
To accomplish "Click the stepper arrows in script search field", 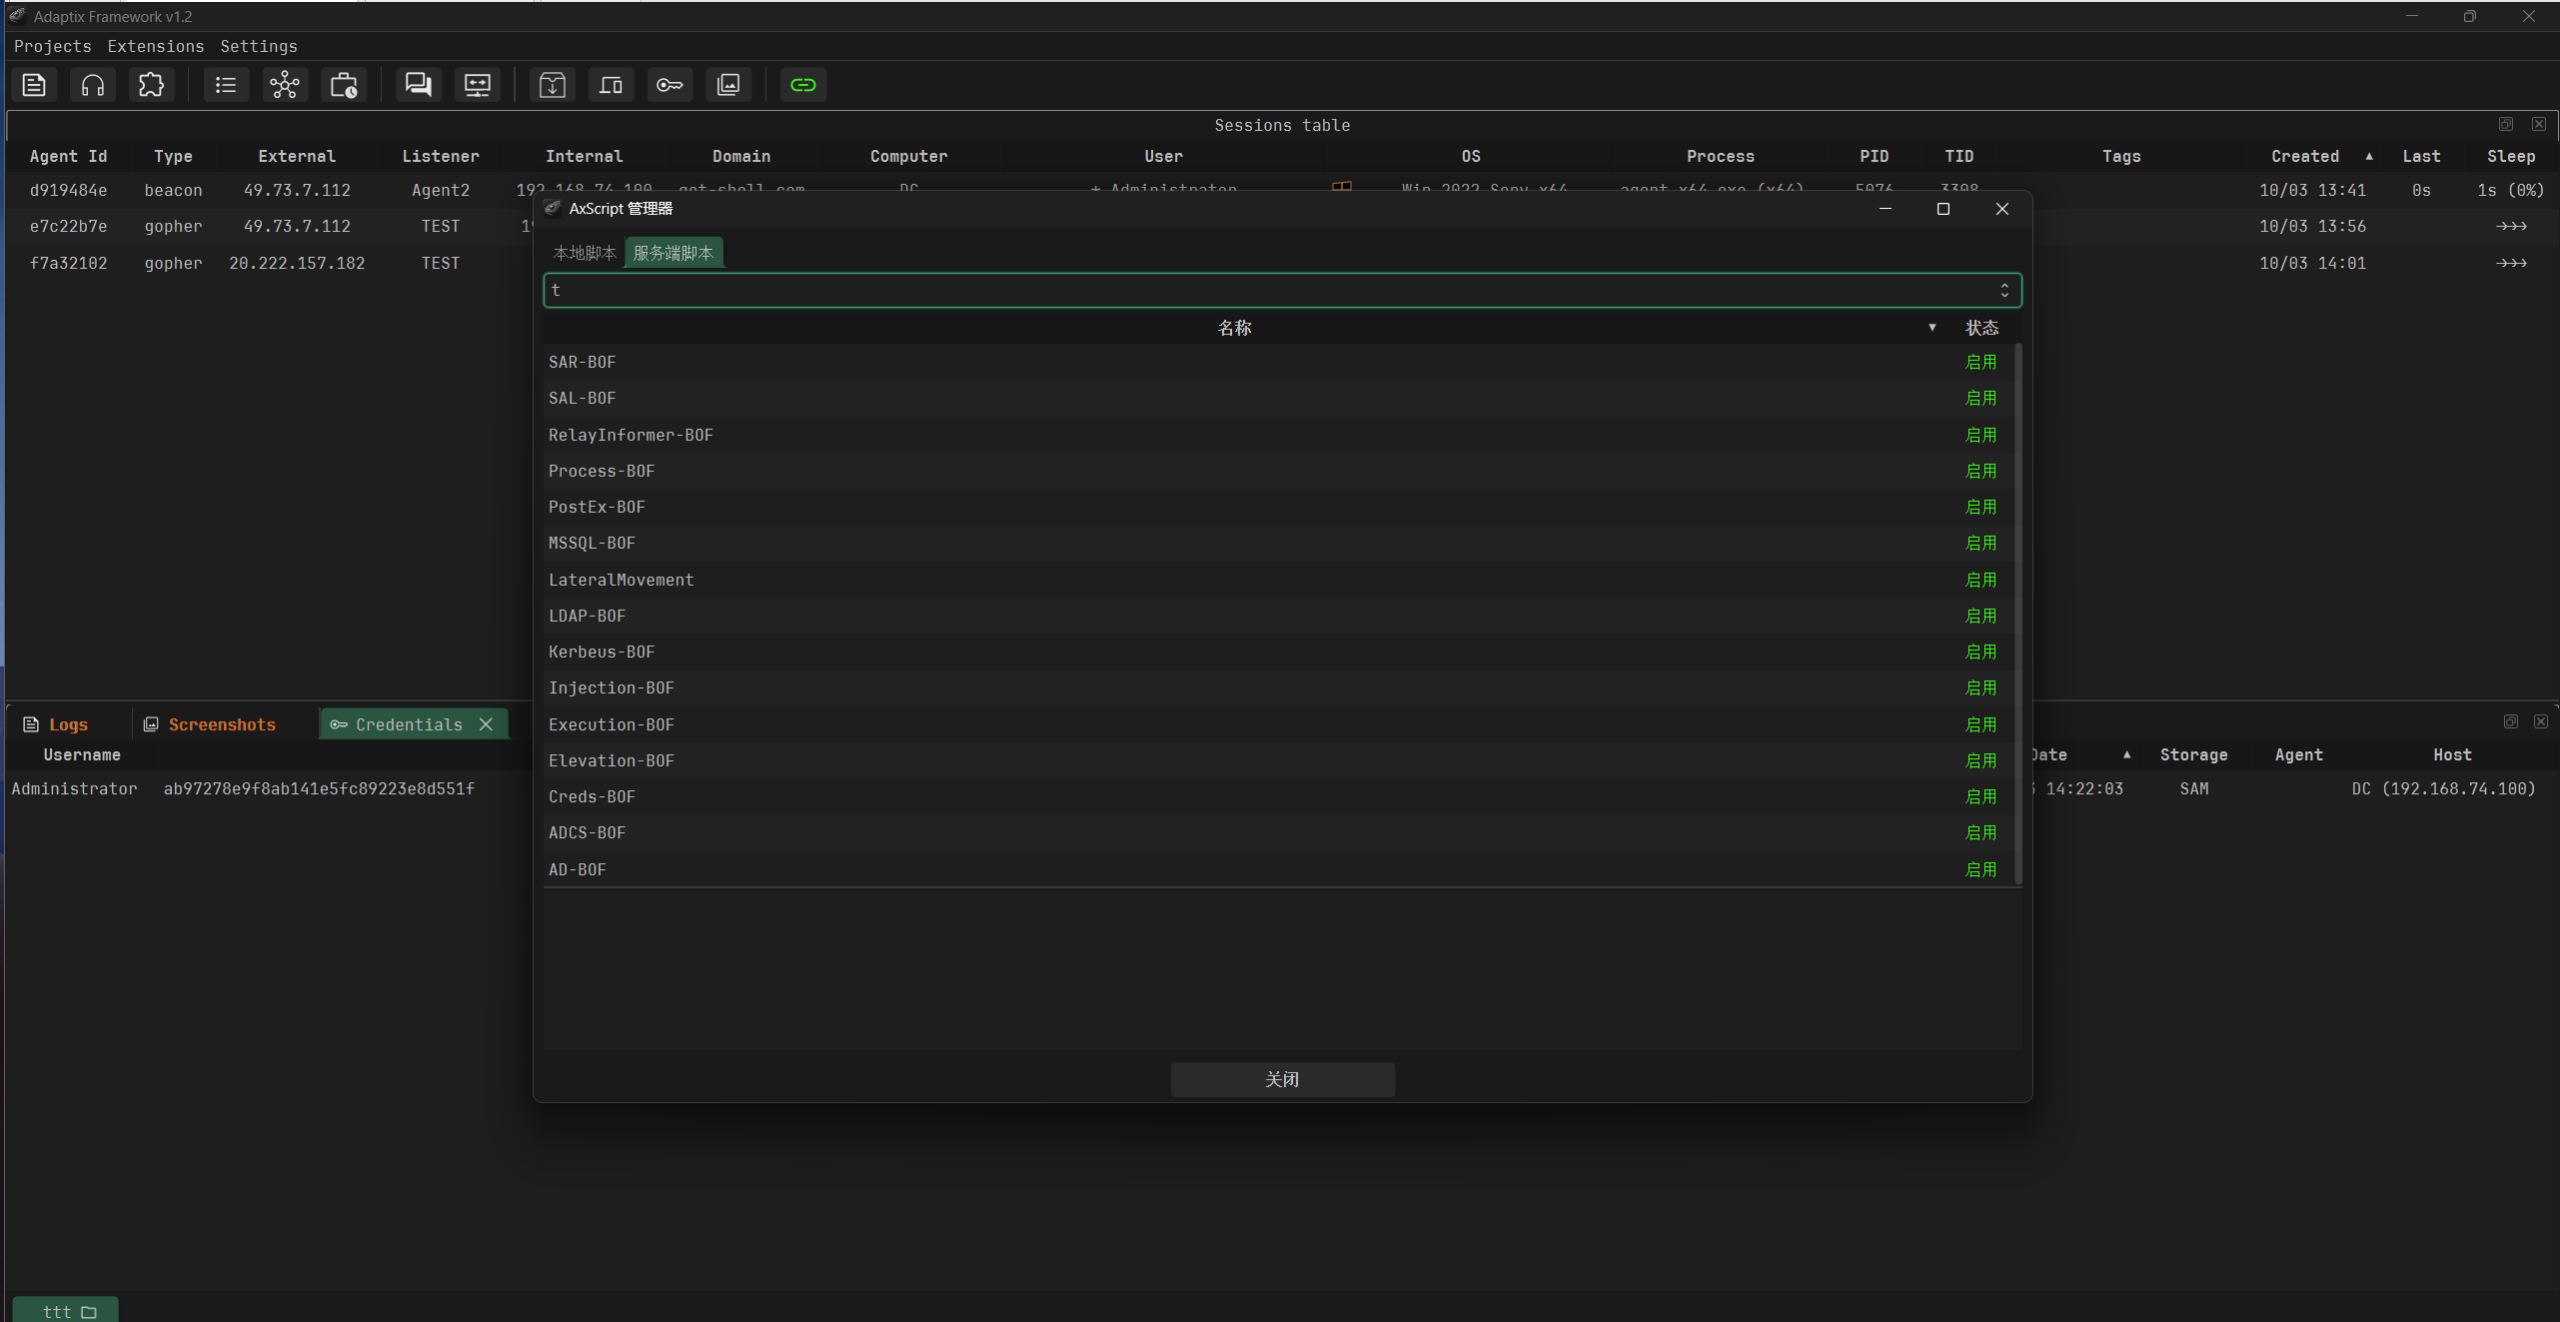I will (2004, 290).
